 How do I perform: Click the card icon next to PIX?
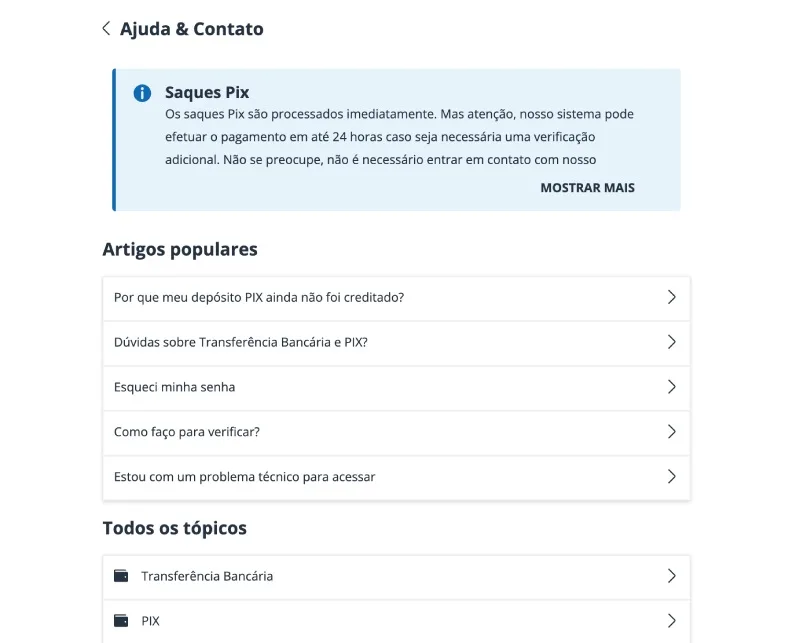pos(124,621)
